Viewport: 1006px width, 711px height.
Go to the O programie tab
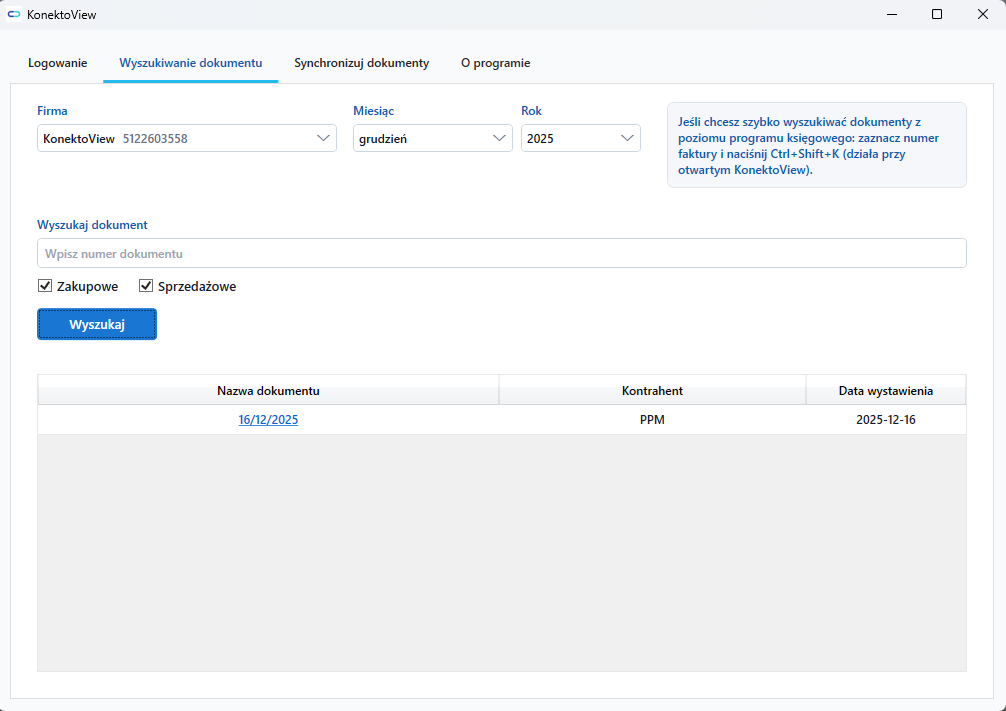(x=495, y=63)
